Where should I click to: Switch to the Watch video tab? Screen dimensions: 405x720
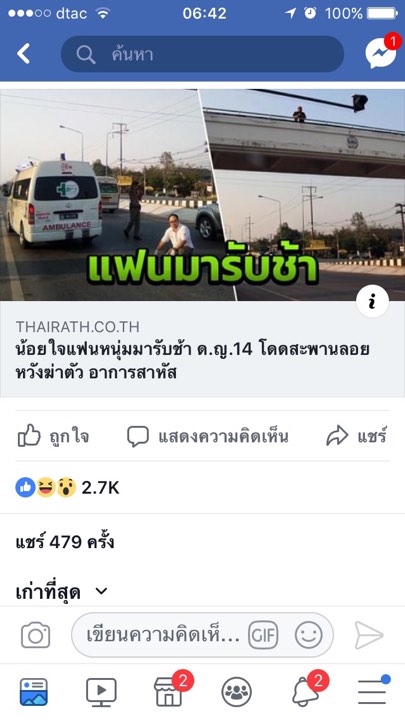[101, 692]
